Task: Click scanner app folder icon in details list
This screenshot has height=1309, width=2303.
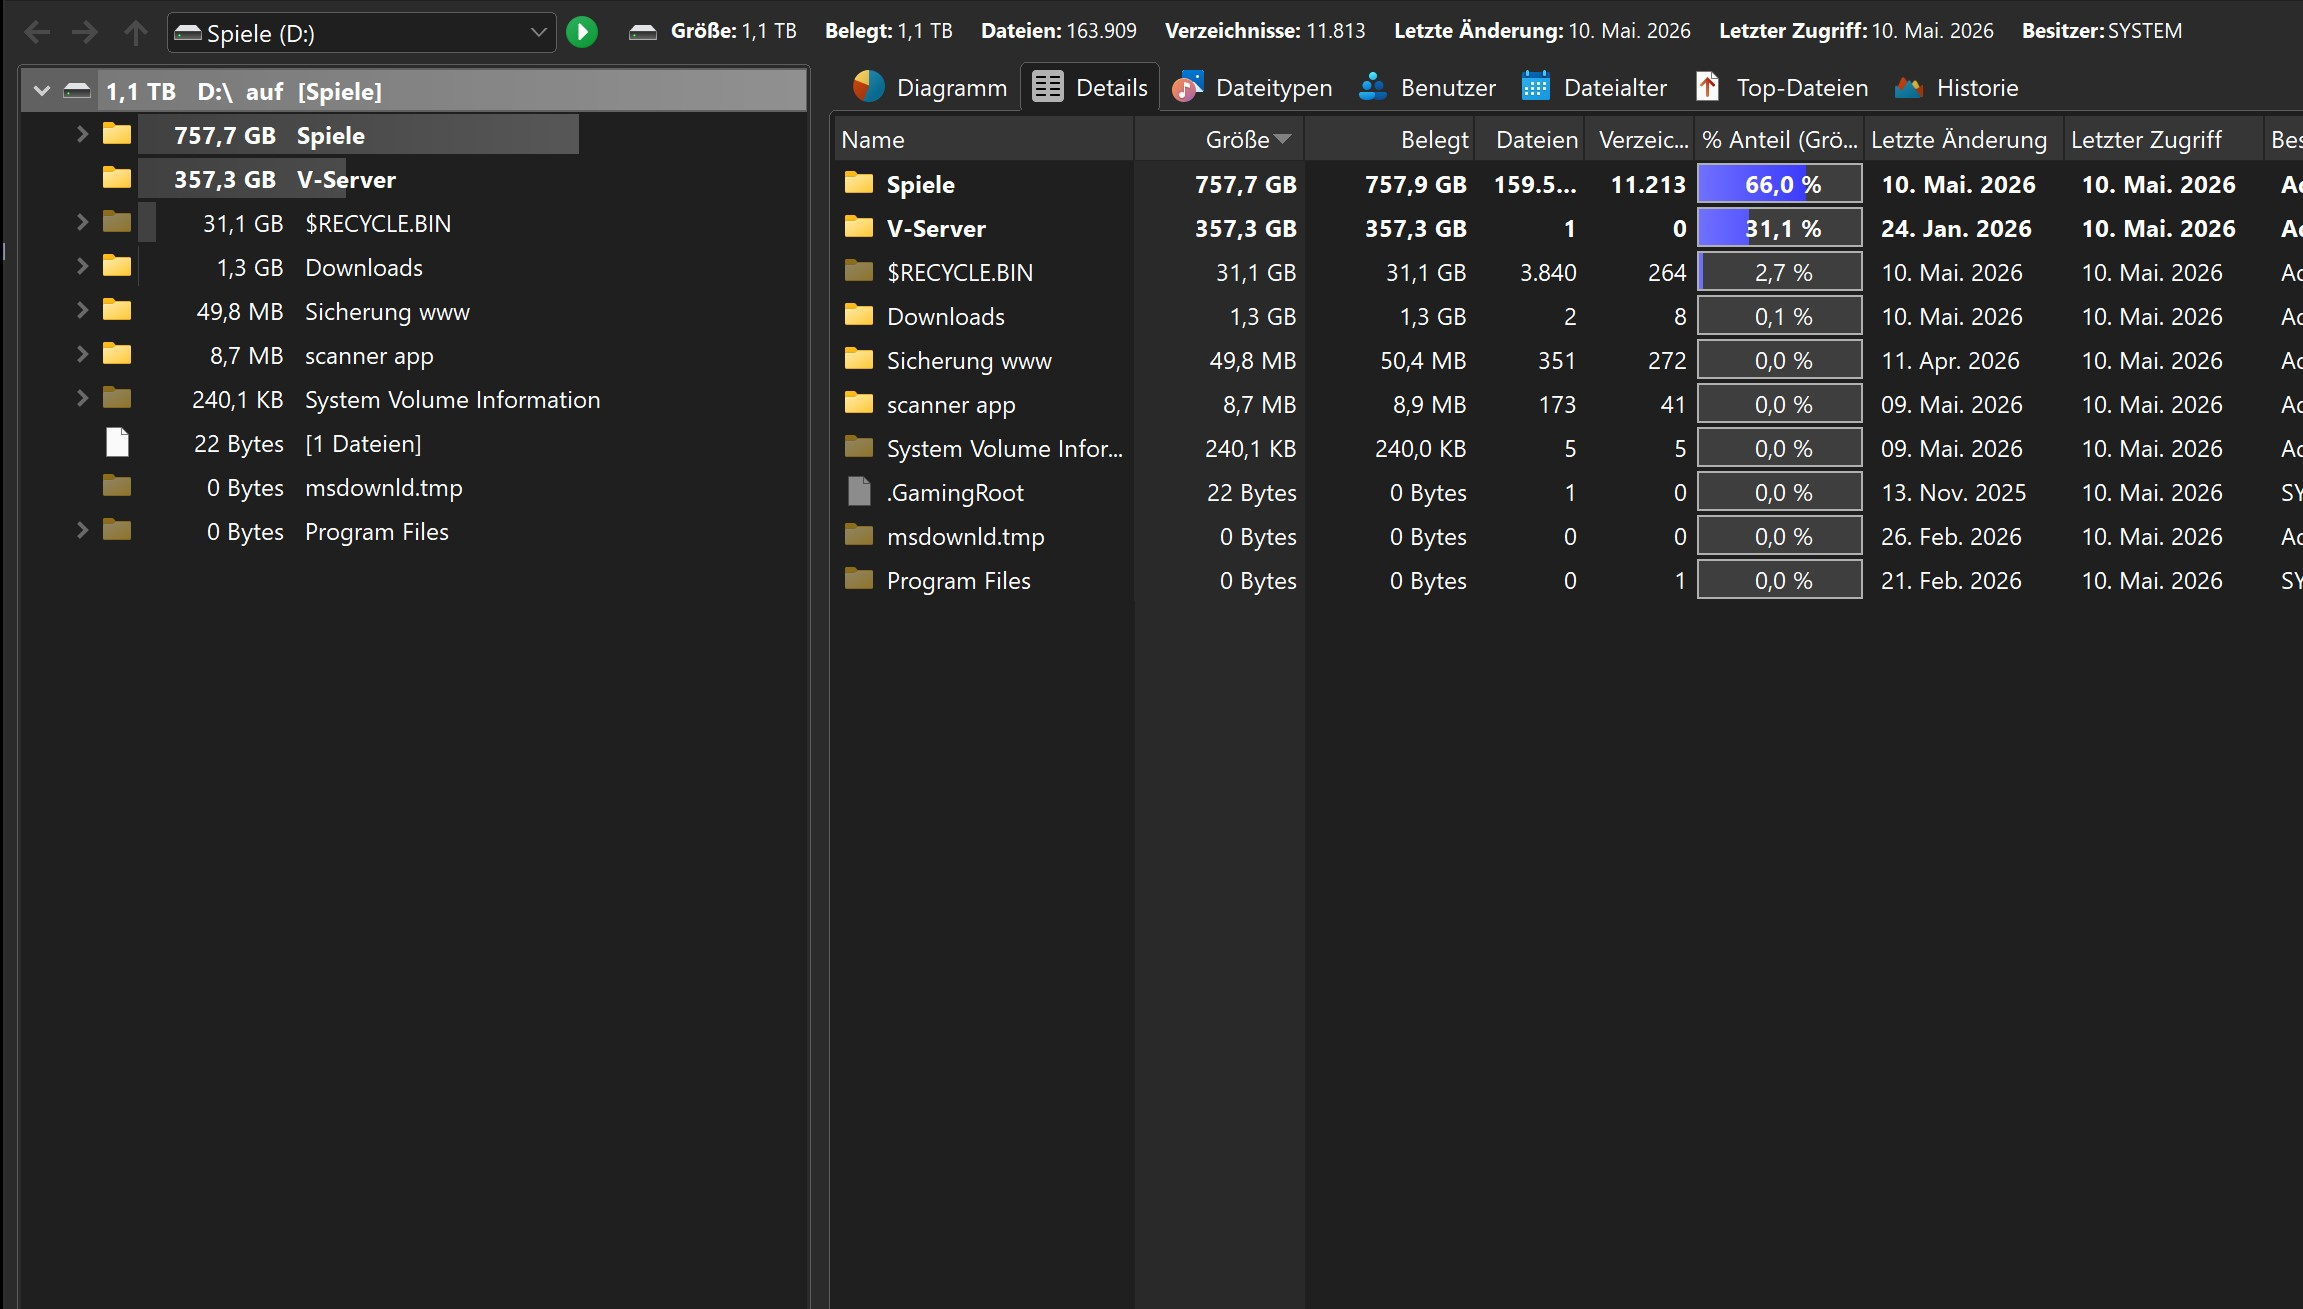Action: click(x=859, y=403)
